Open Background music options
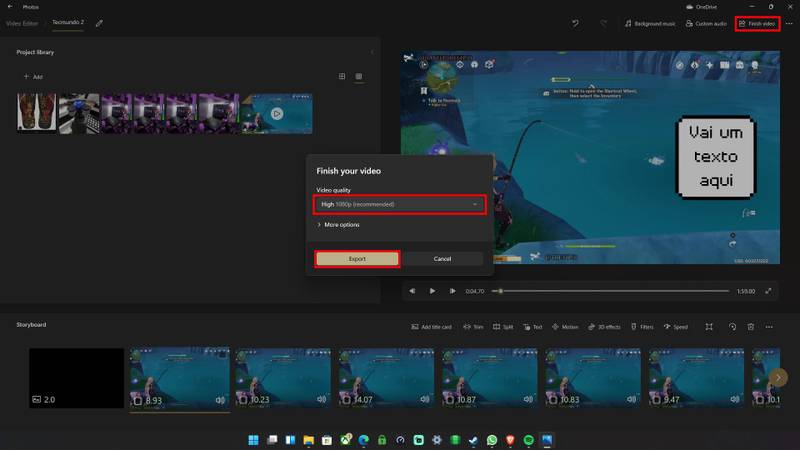The image size is (800, 450). (650, 23)
